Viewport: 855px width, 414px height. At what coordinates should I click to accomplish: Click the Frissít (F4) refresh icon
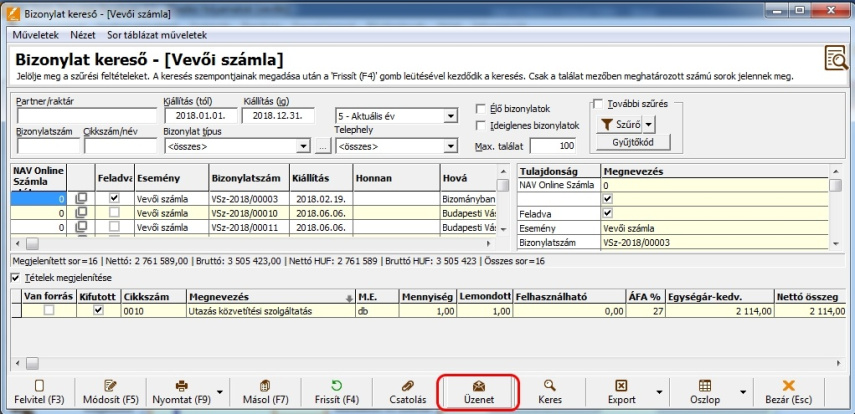click(x=336, y=385)
